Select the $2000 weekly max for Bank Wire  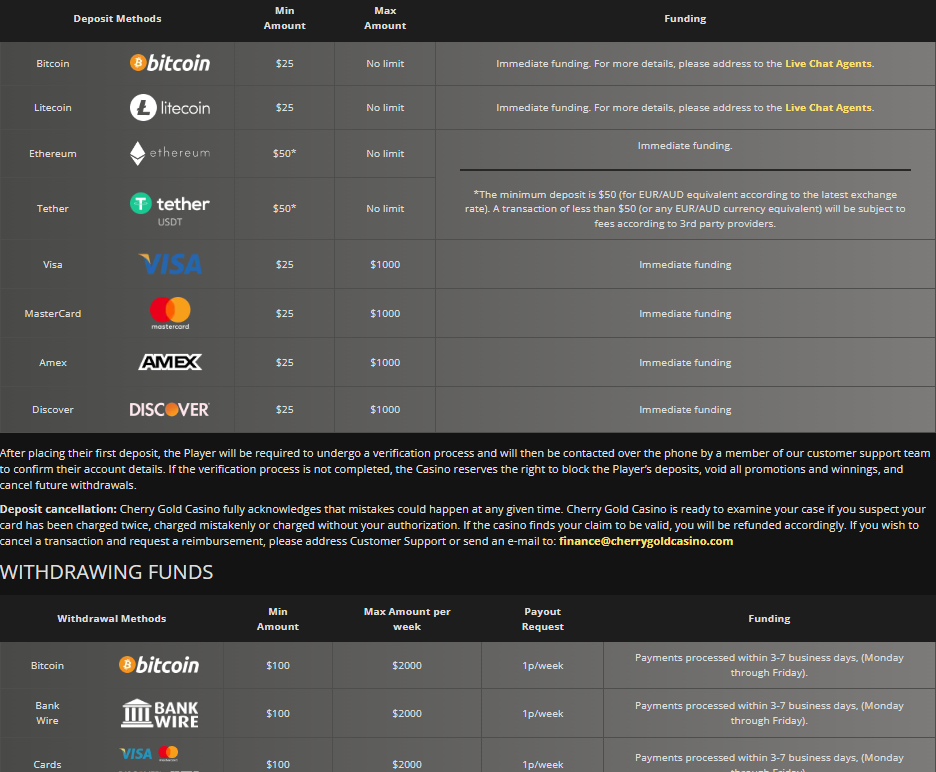[407, 713]
